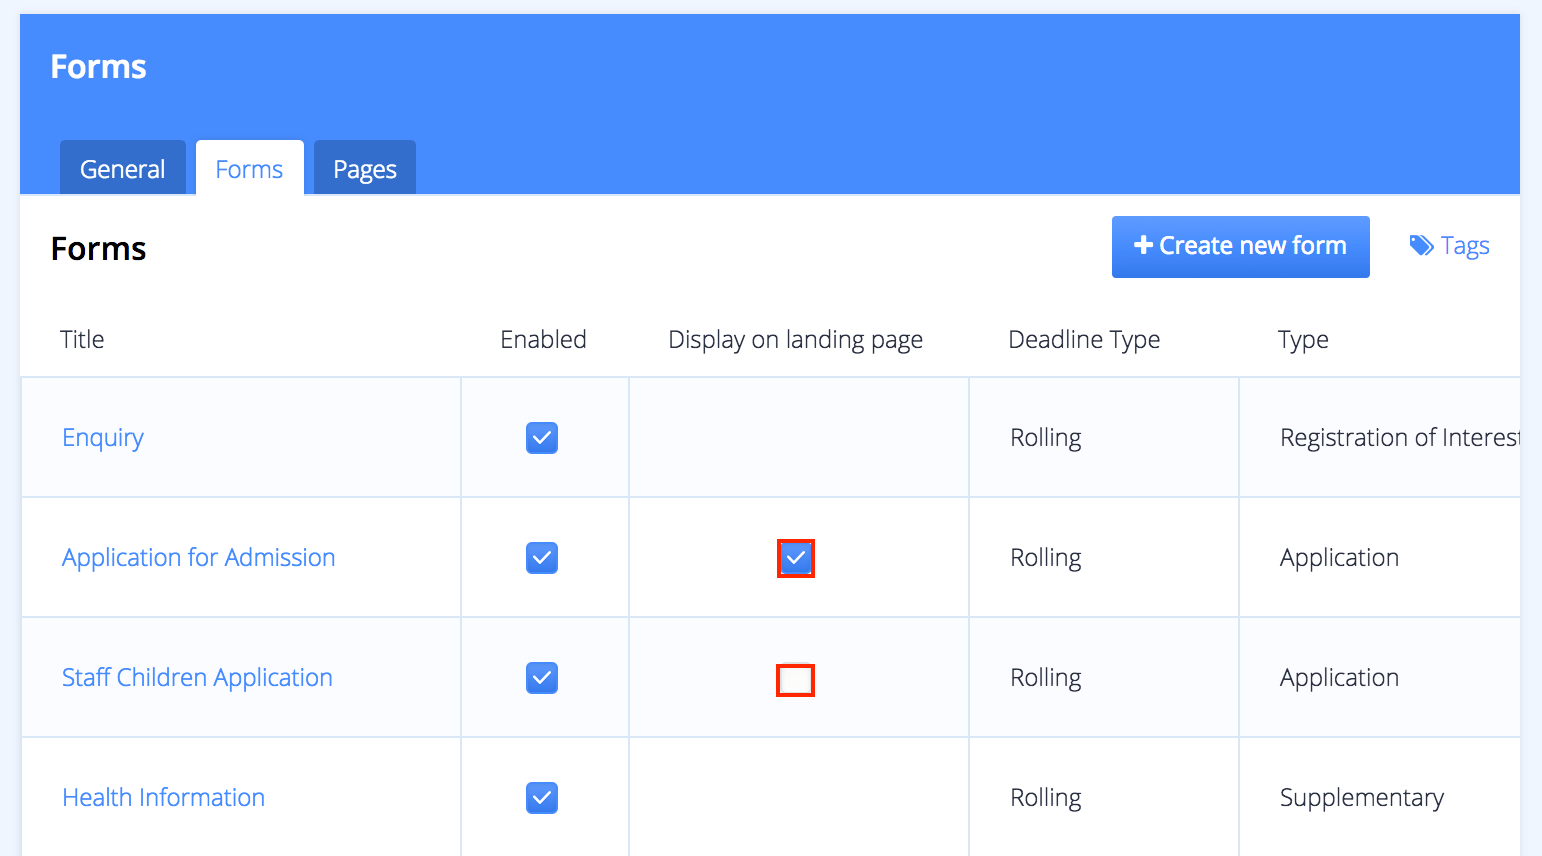The image size is (1542, 856).
Task: Select the Forms tab
Action: coord(249,169)
